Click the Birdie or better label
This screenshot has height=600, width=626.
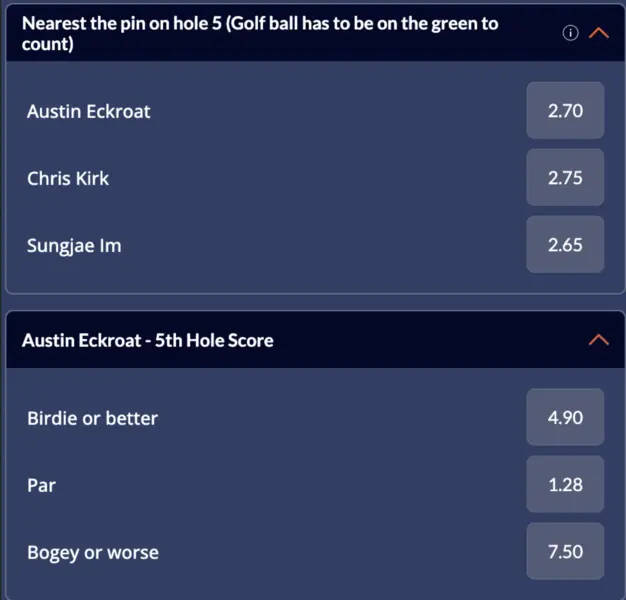93,418
